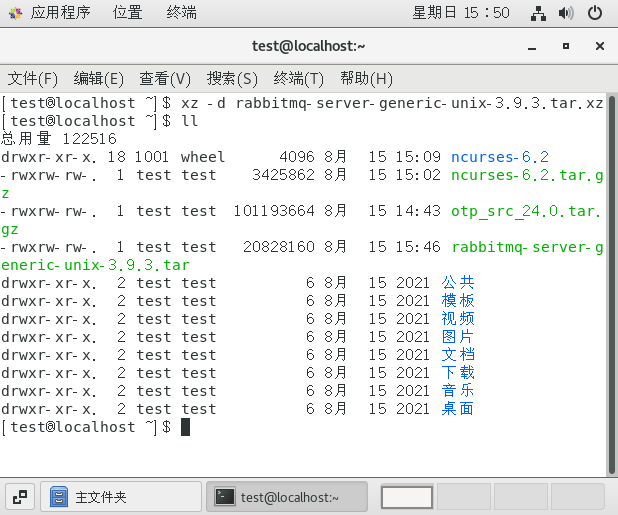
Task: Click the 音乐 directory entry
Action: click(x=458, y=391)
